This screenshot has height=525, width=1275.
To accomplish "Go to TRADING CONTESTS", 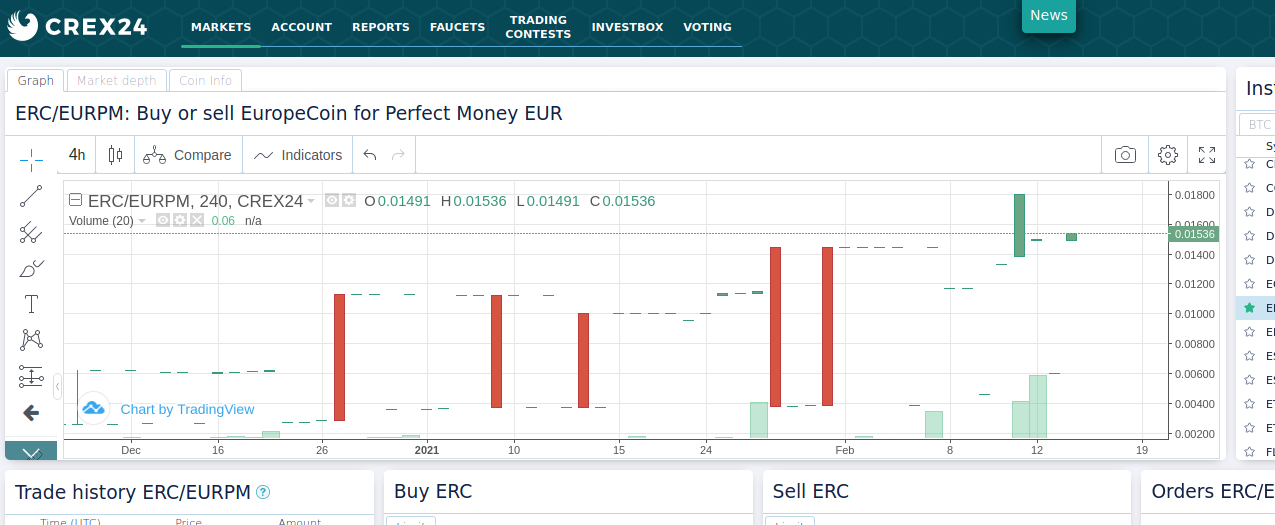I will tap(538, 27).
